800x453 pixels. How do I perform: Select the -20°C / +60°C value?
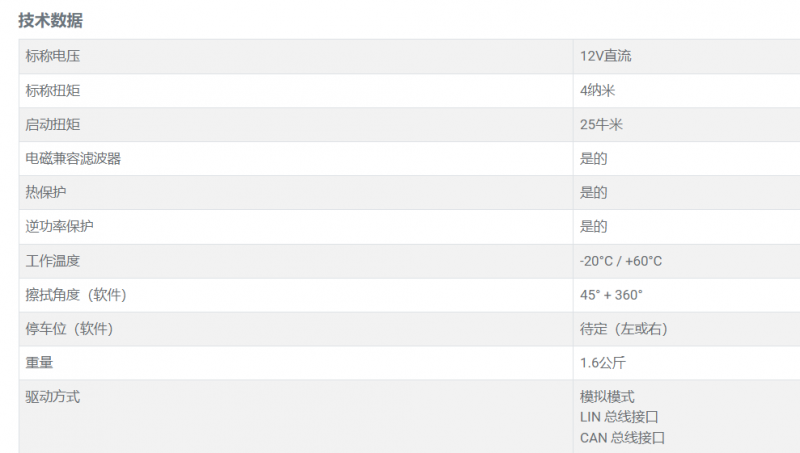621,261
